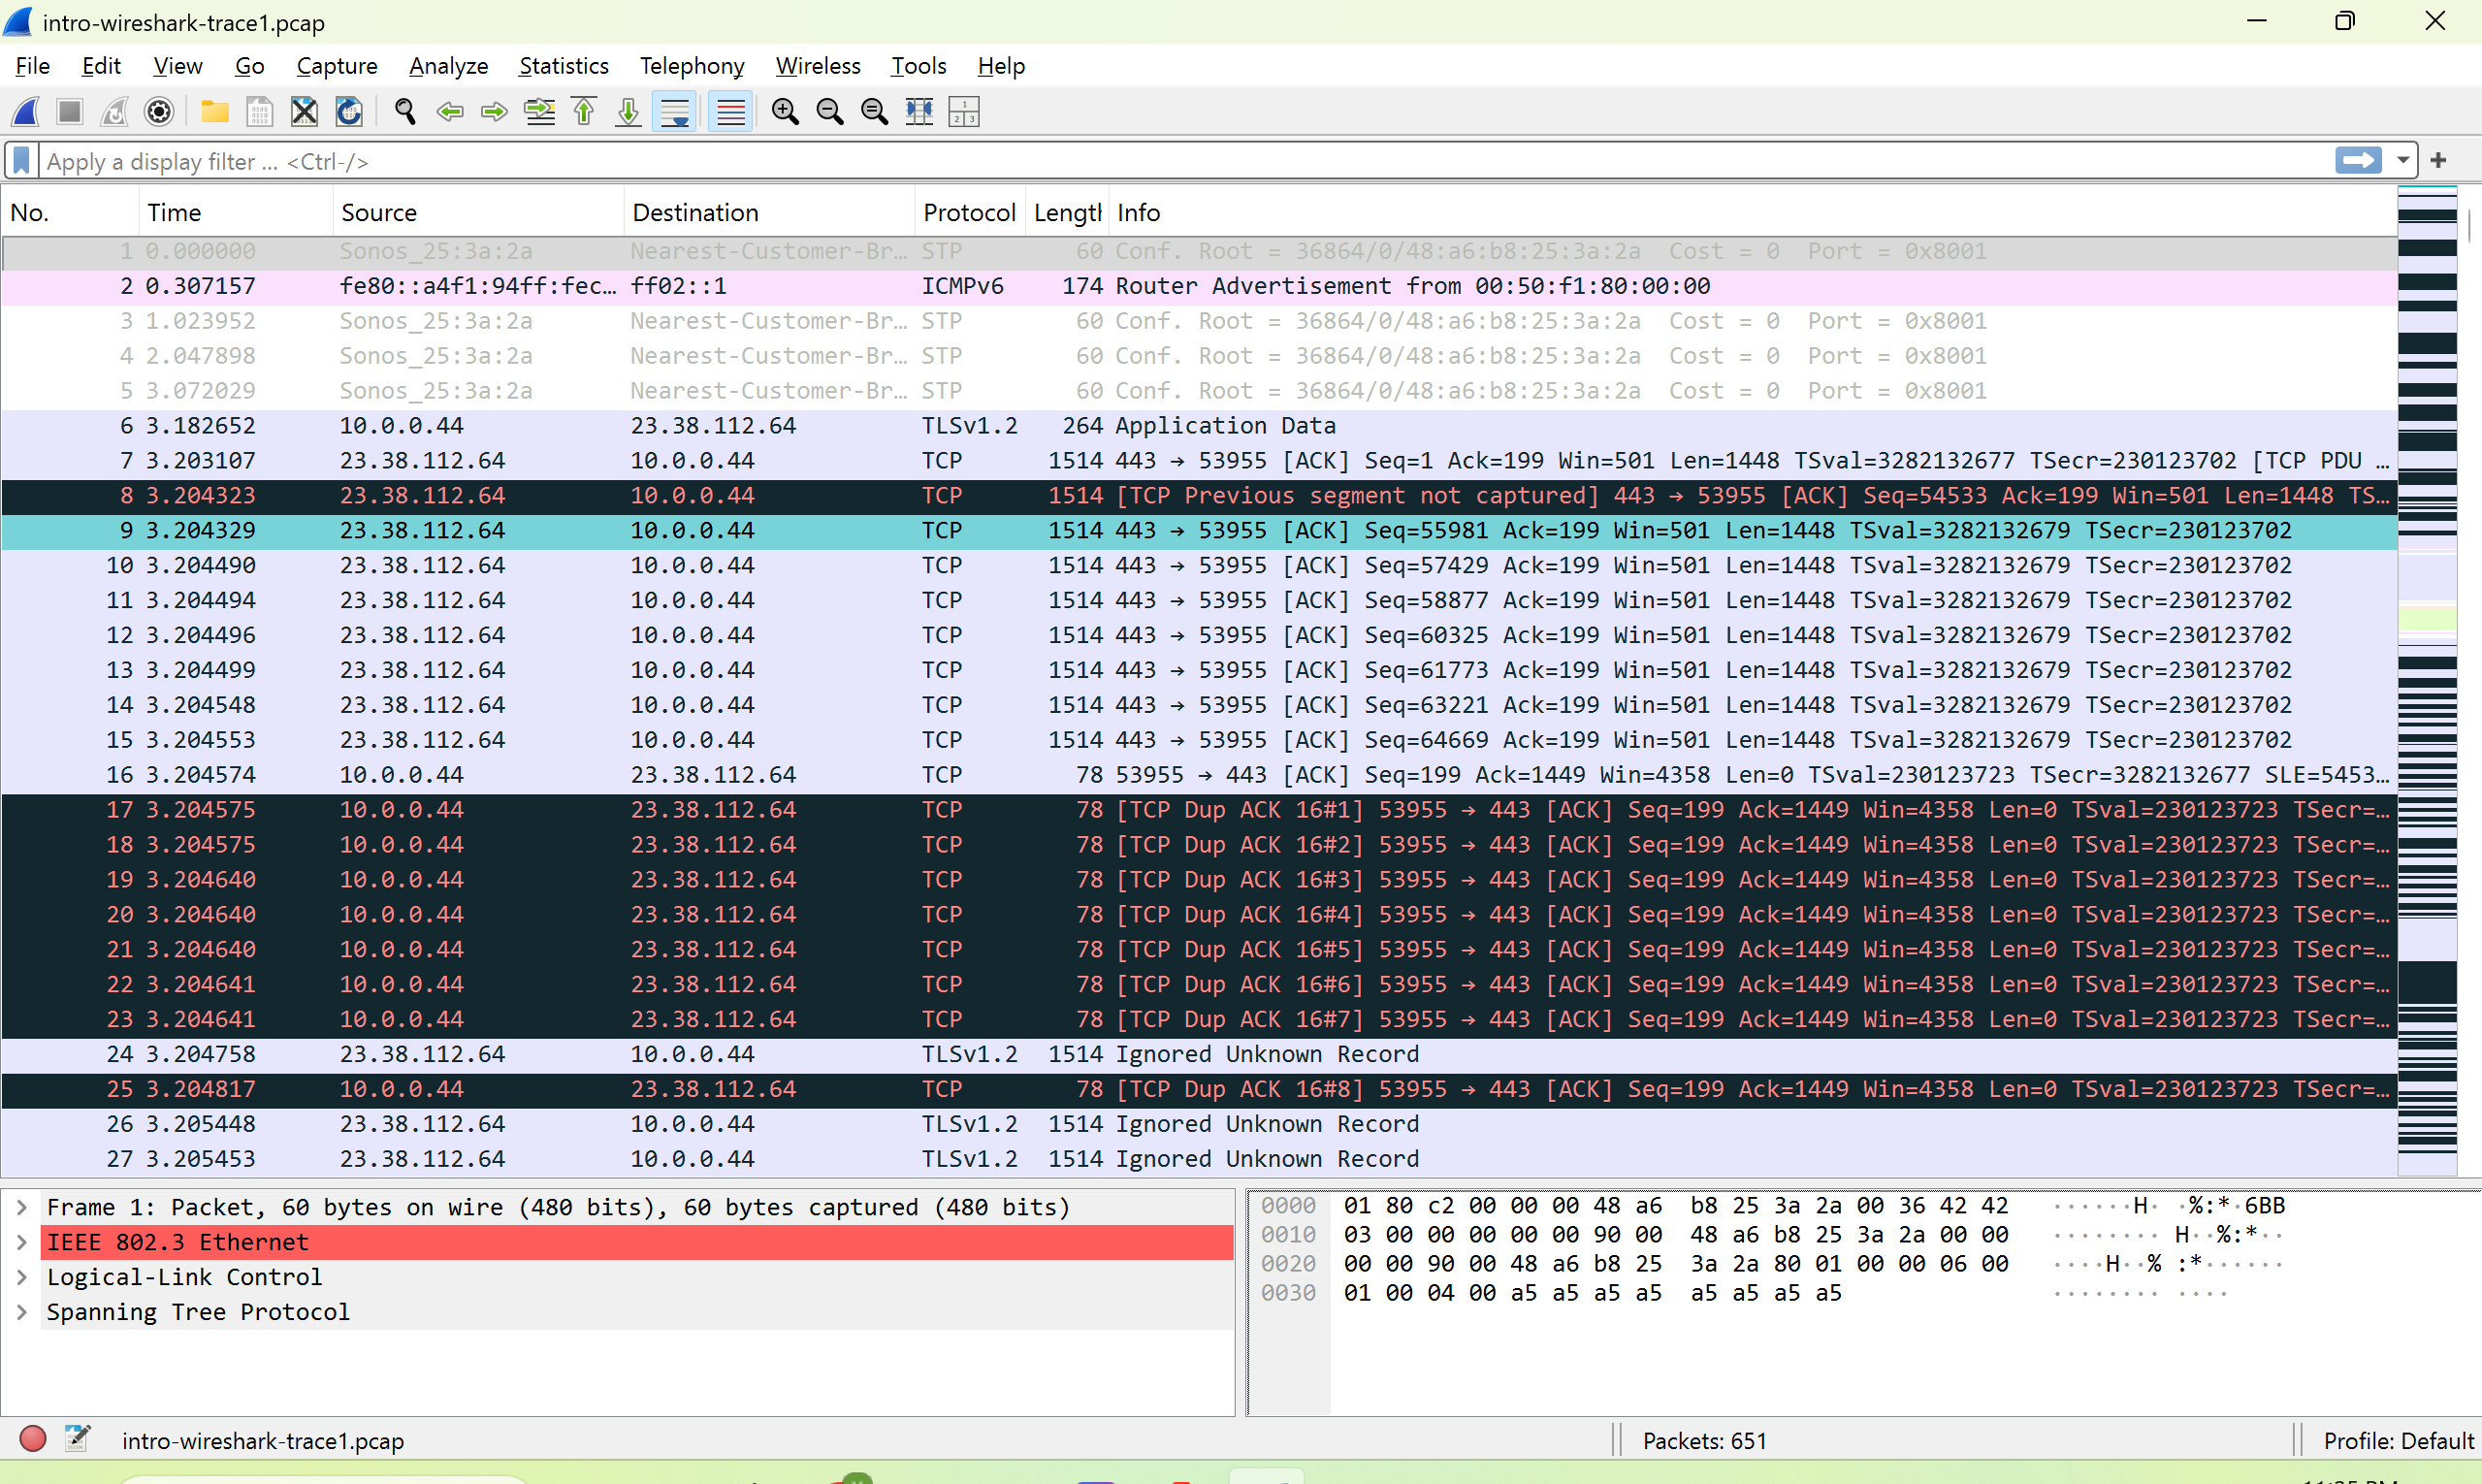Expand IEEE 802.3 Ethernet tree item
Image resolution: width=2482 pixels, height=1484 pixels.
pos(21,1242)
